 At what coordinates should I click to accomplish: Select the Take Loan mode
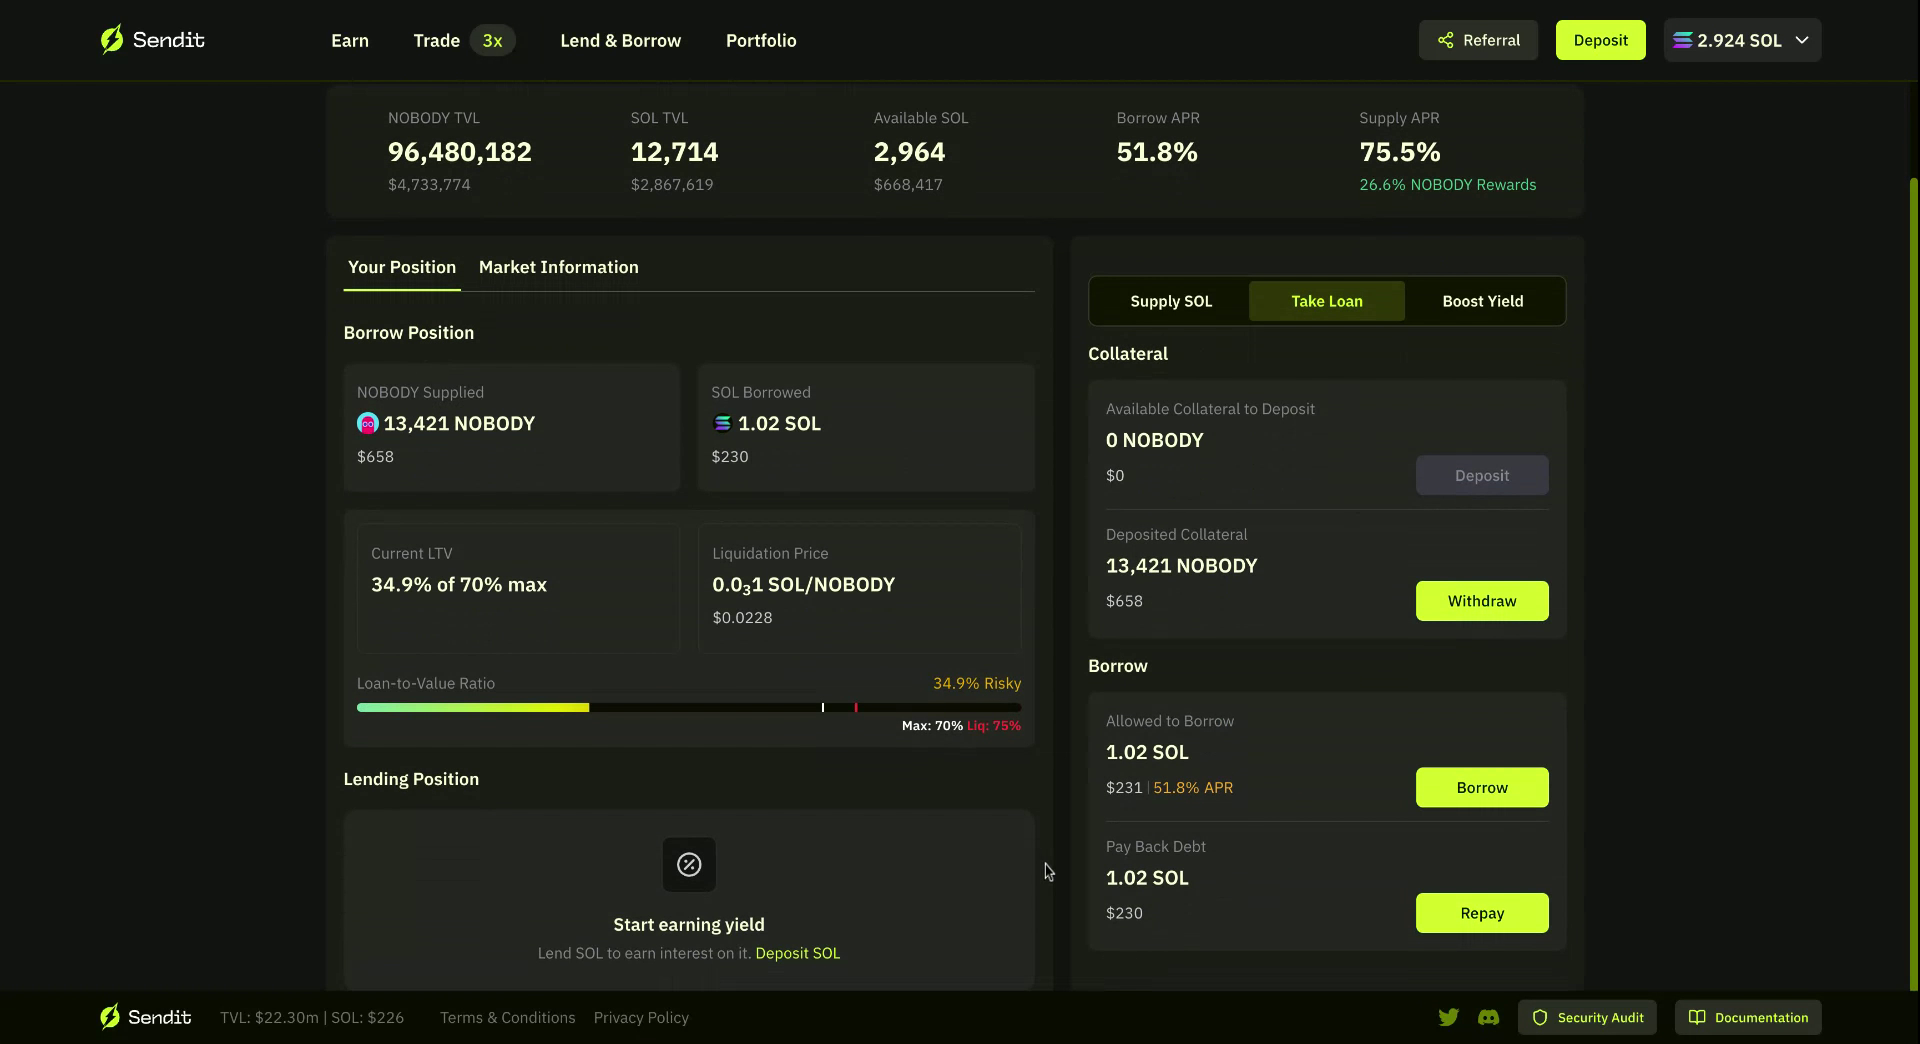click(1326, 301)
